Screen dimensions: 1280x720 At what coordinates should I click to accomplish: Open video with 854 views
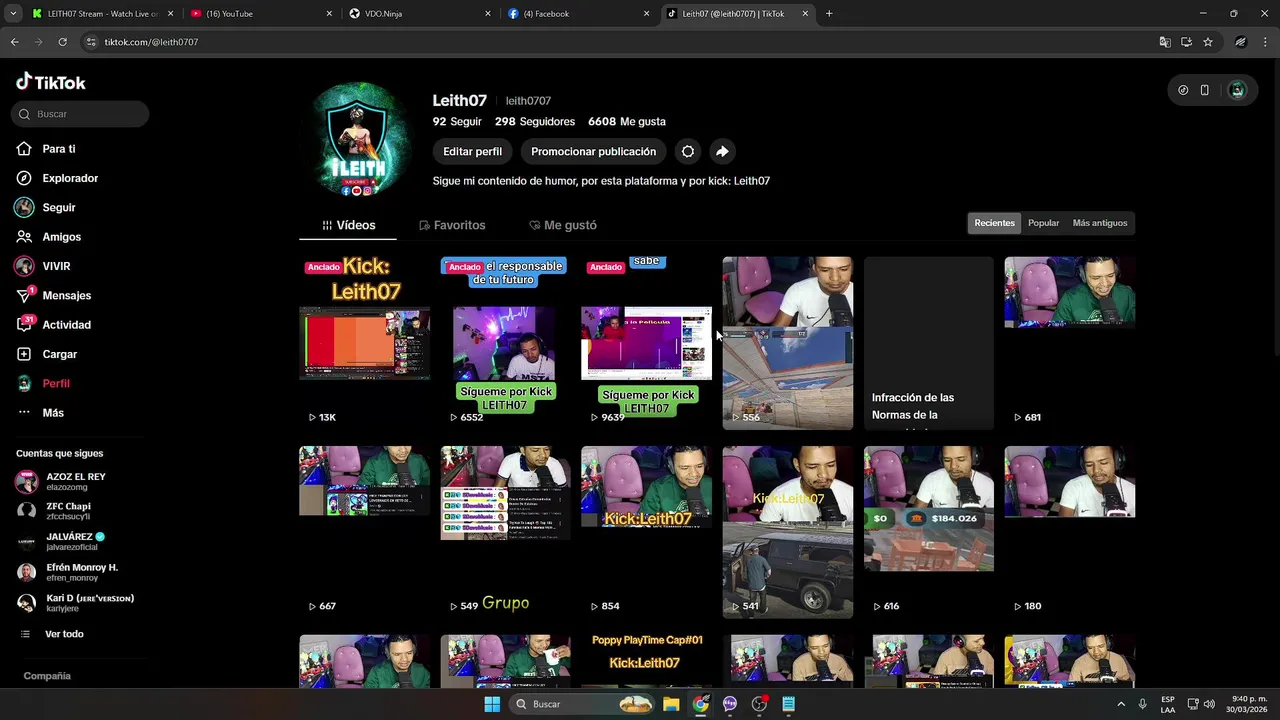[x=646, y=532]
